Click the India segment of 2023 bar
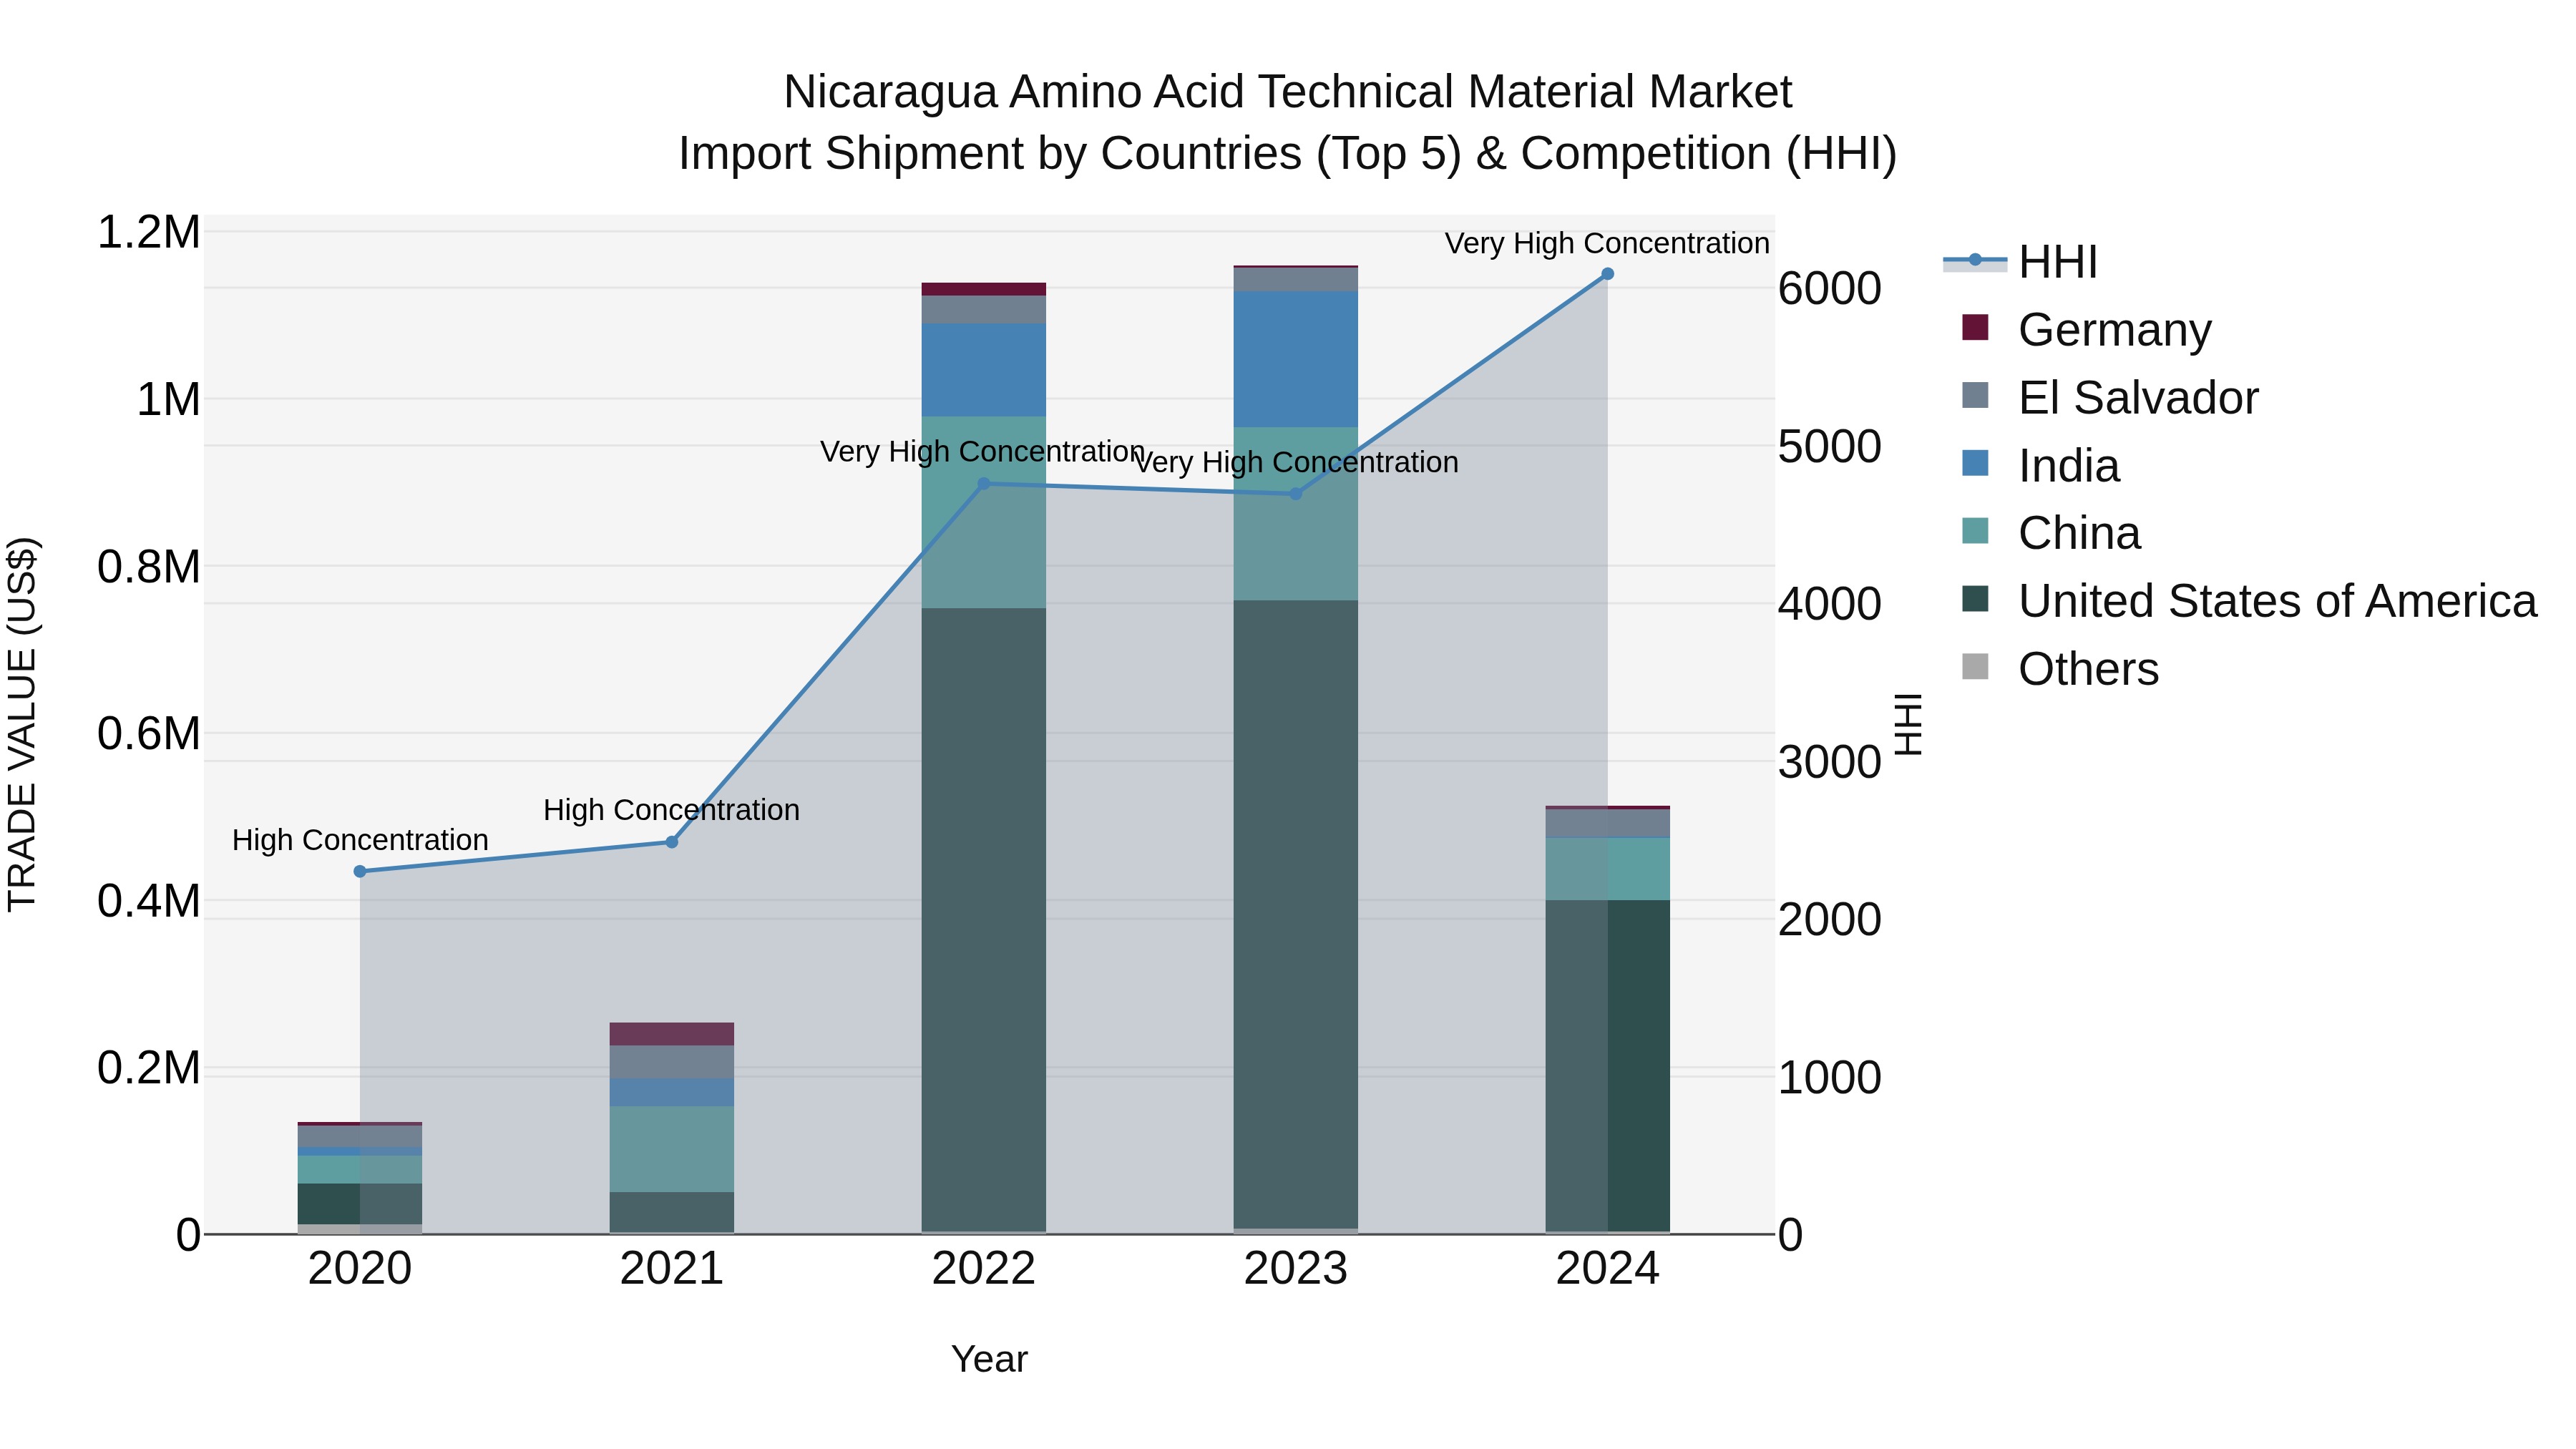Viewport: 2576px width, 1449px height. pyautogui.click(x=1296, y=359)
